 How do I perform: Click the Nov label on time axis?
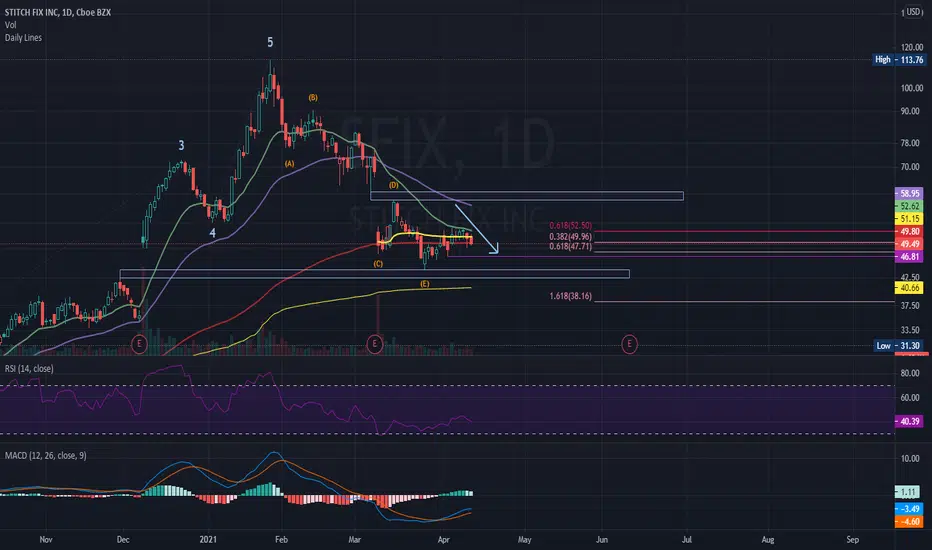click(46, 540)
